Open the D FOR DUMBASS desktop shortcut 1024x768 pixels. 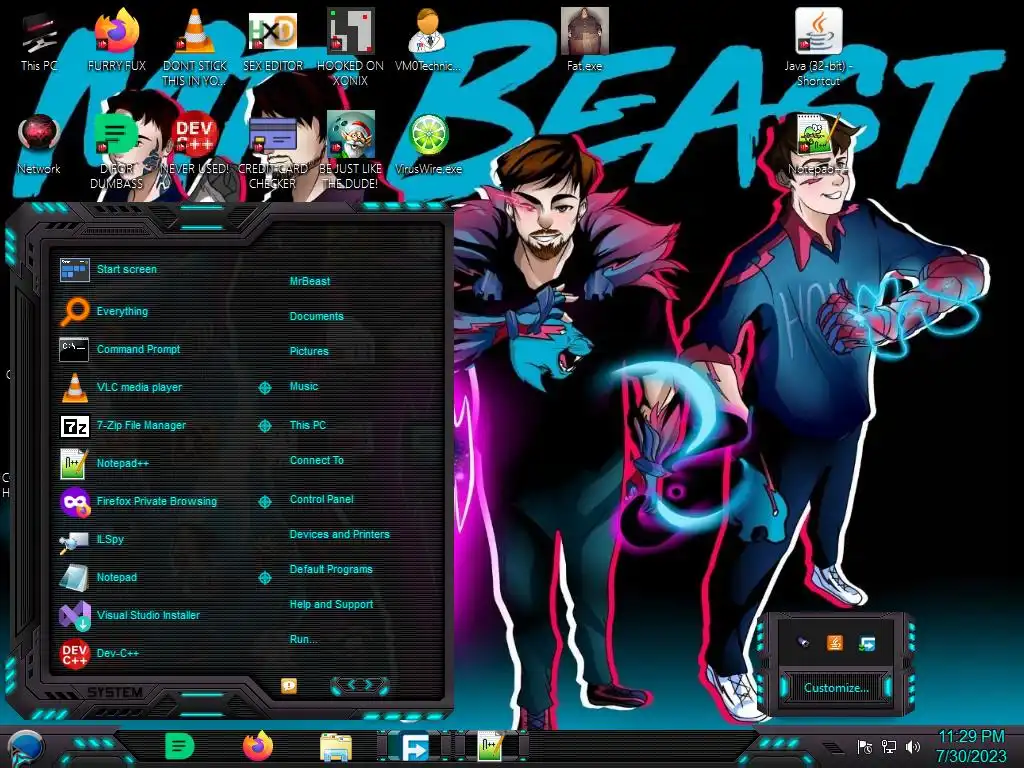[116, 152]
